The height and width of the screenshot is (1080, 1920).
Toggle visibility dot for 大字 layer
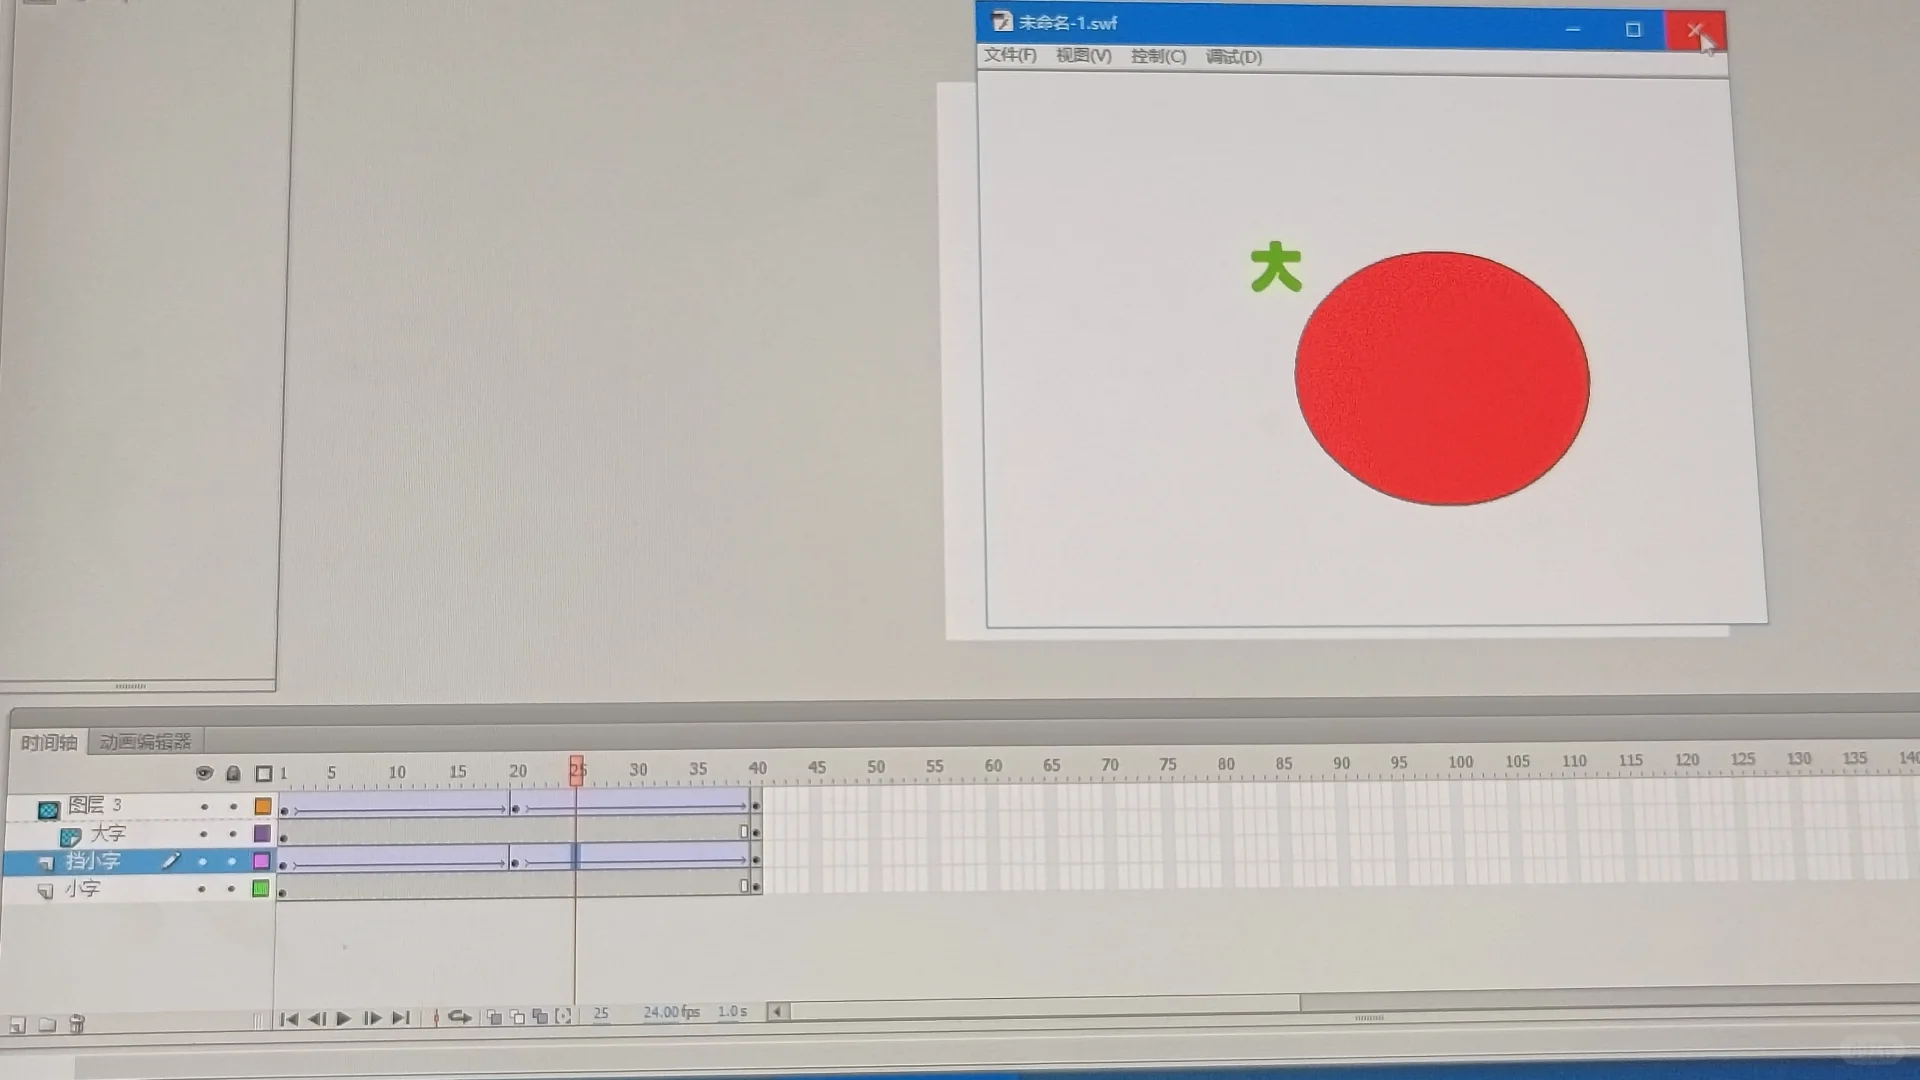[x=203, y=834]
